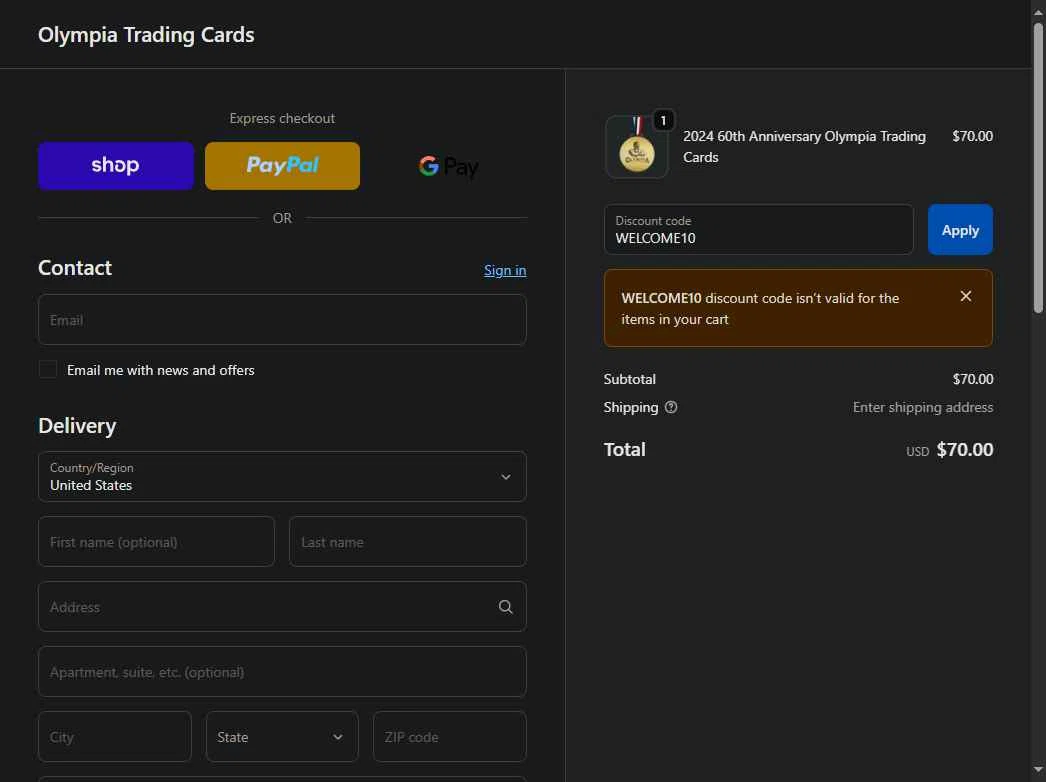Click the Discount code field containing WELCOME10
The image size is (1046, 782).
[x=758, y=230]
